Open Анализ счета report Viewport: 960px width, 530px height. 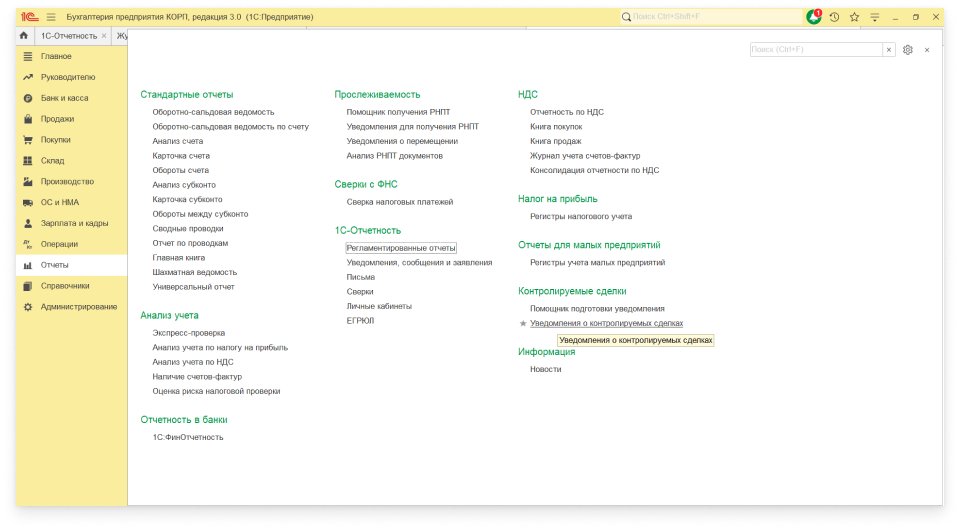178,141
